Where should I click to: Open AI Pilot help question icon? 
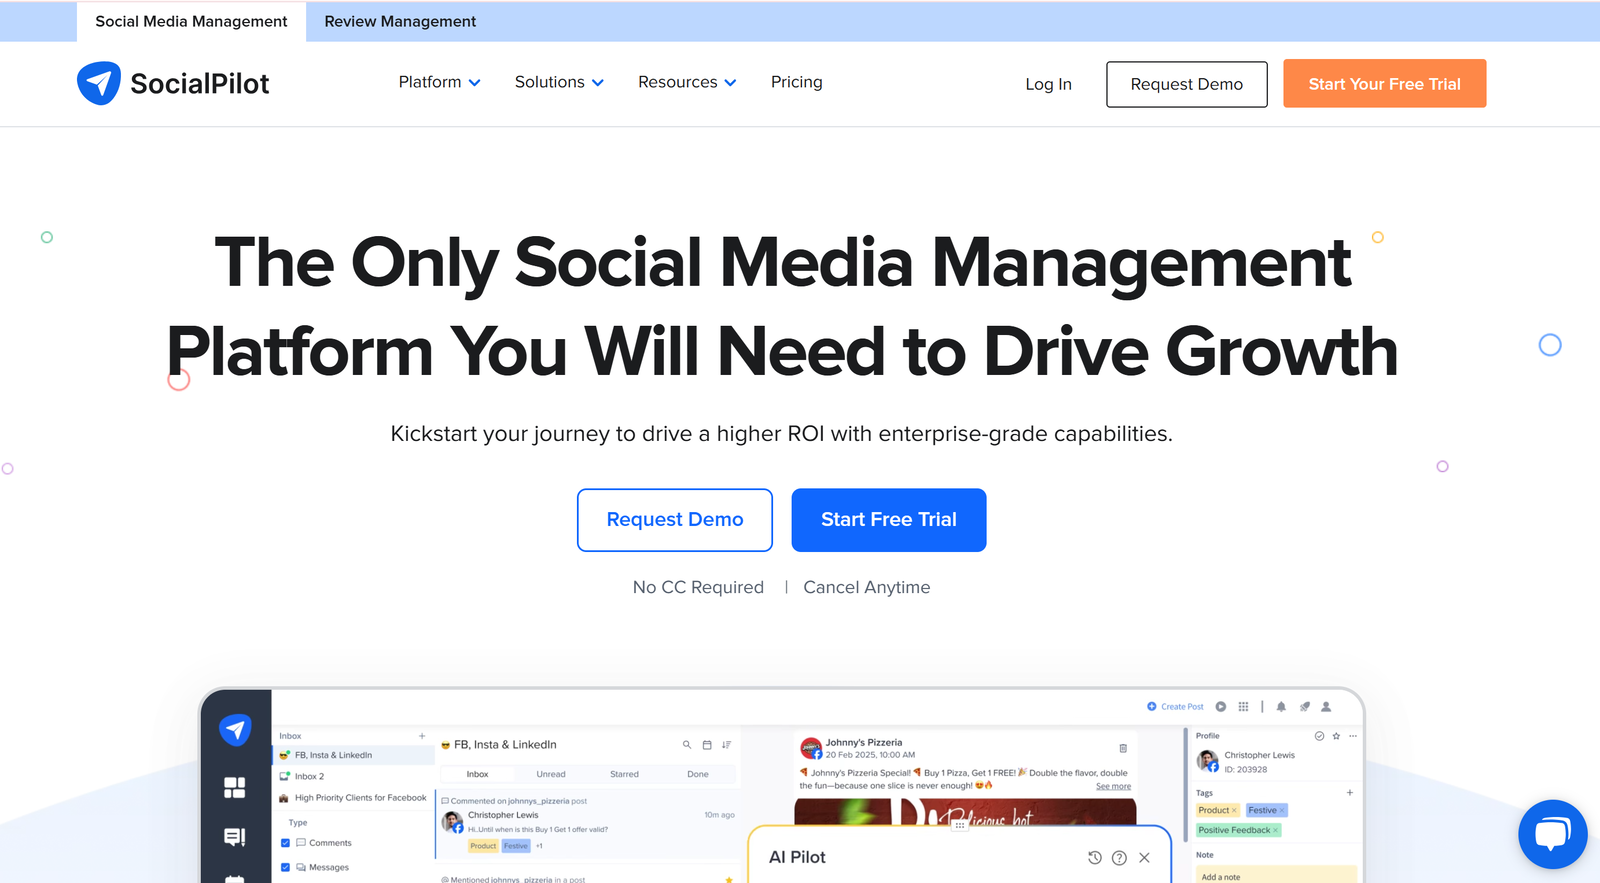tap(1119, 858)
